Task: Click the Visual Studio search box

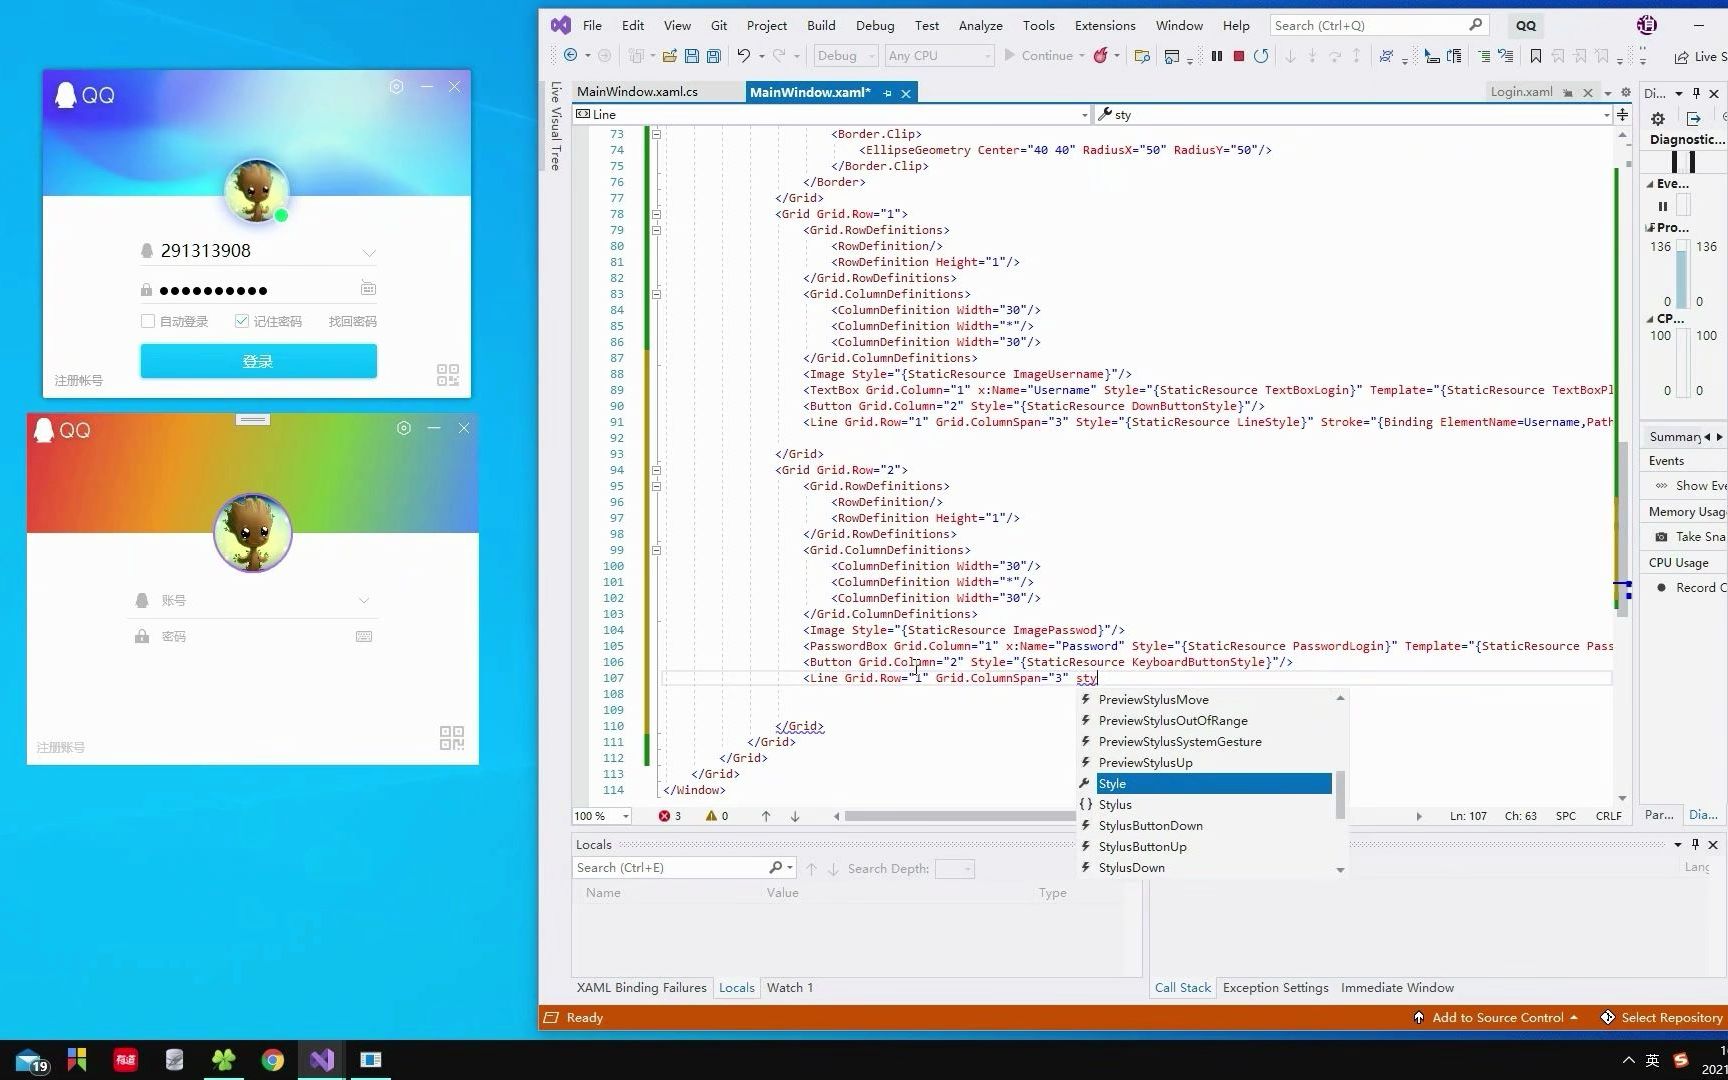Action: [1379, 26]
